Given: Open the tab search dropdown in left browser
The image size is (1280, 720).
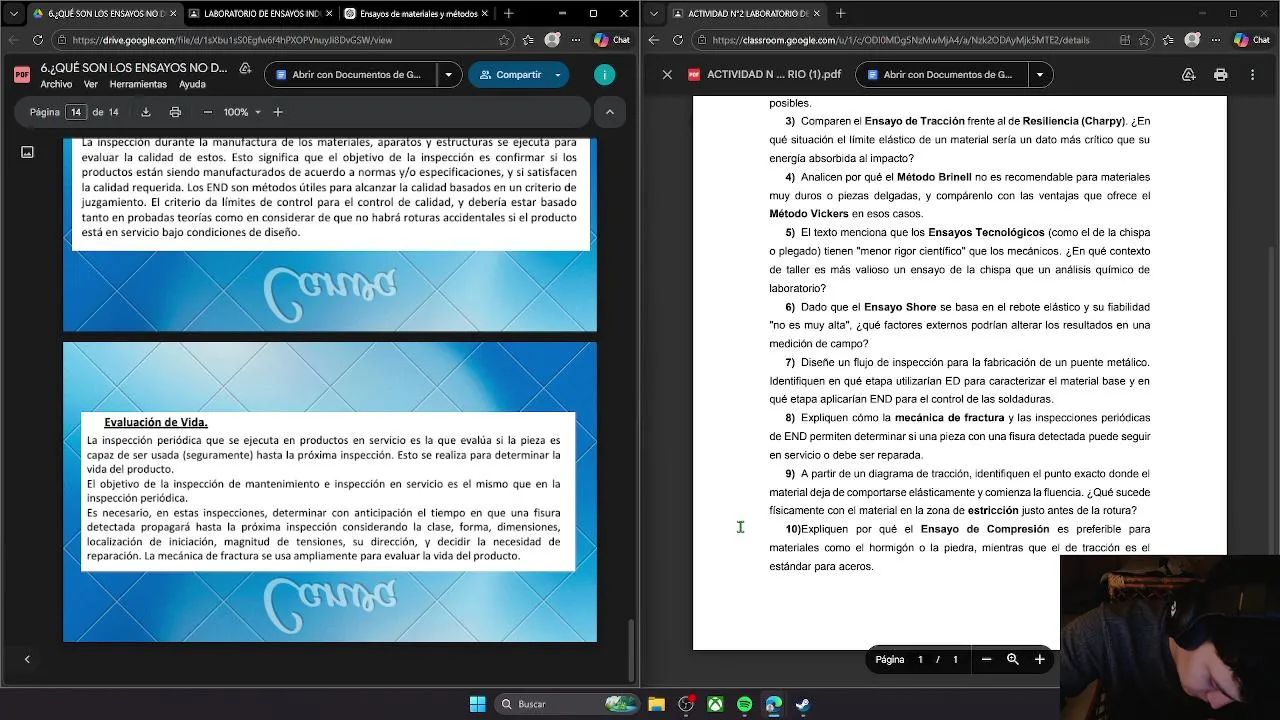Looking at the screenshot, I should coord(13,14).
